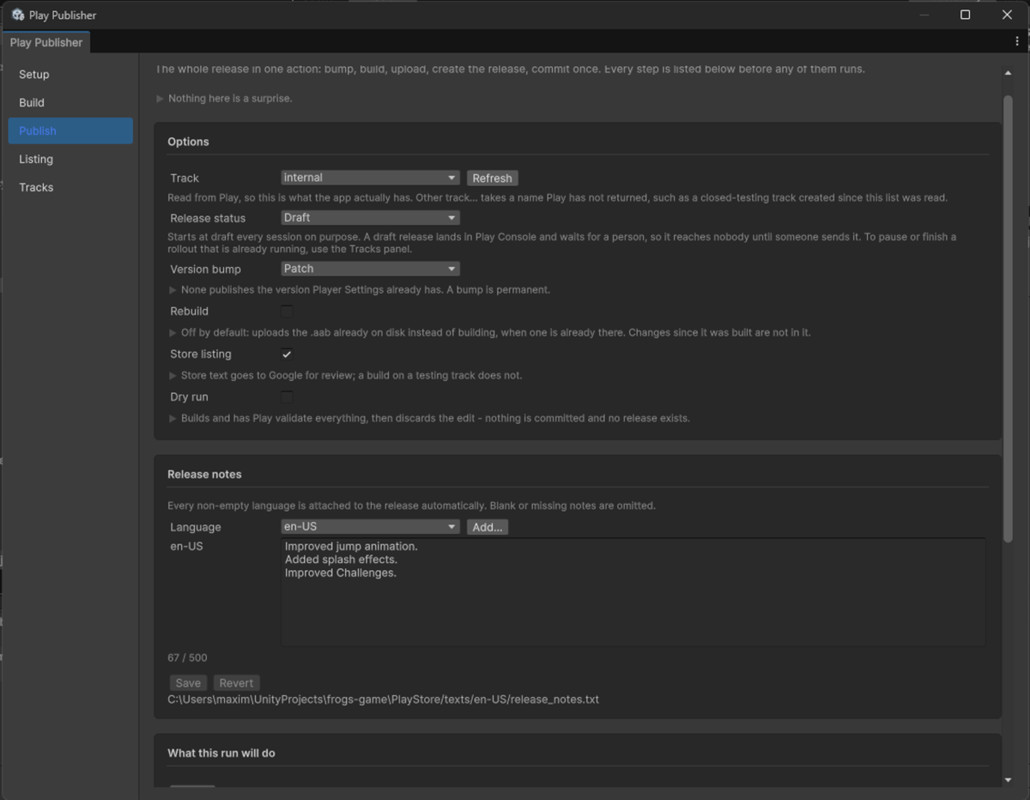Open the Build section in sidebar

[x=70, y=102]
